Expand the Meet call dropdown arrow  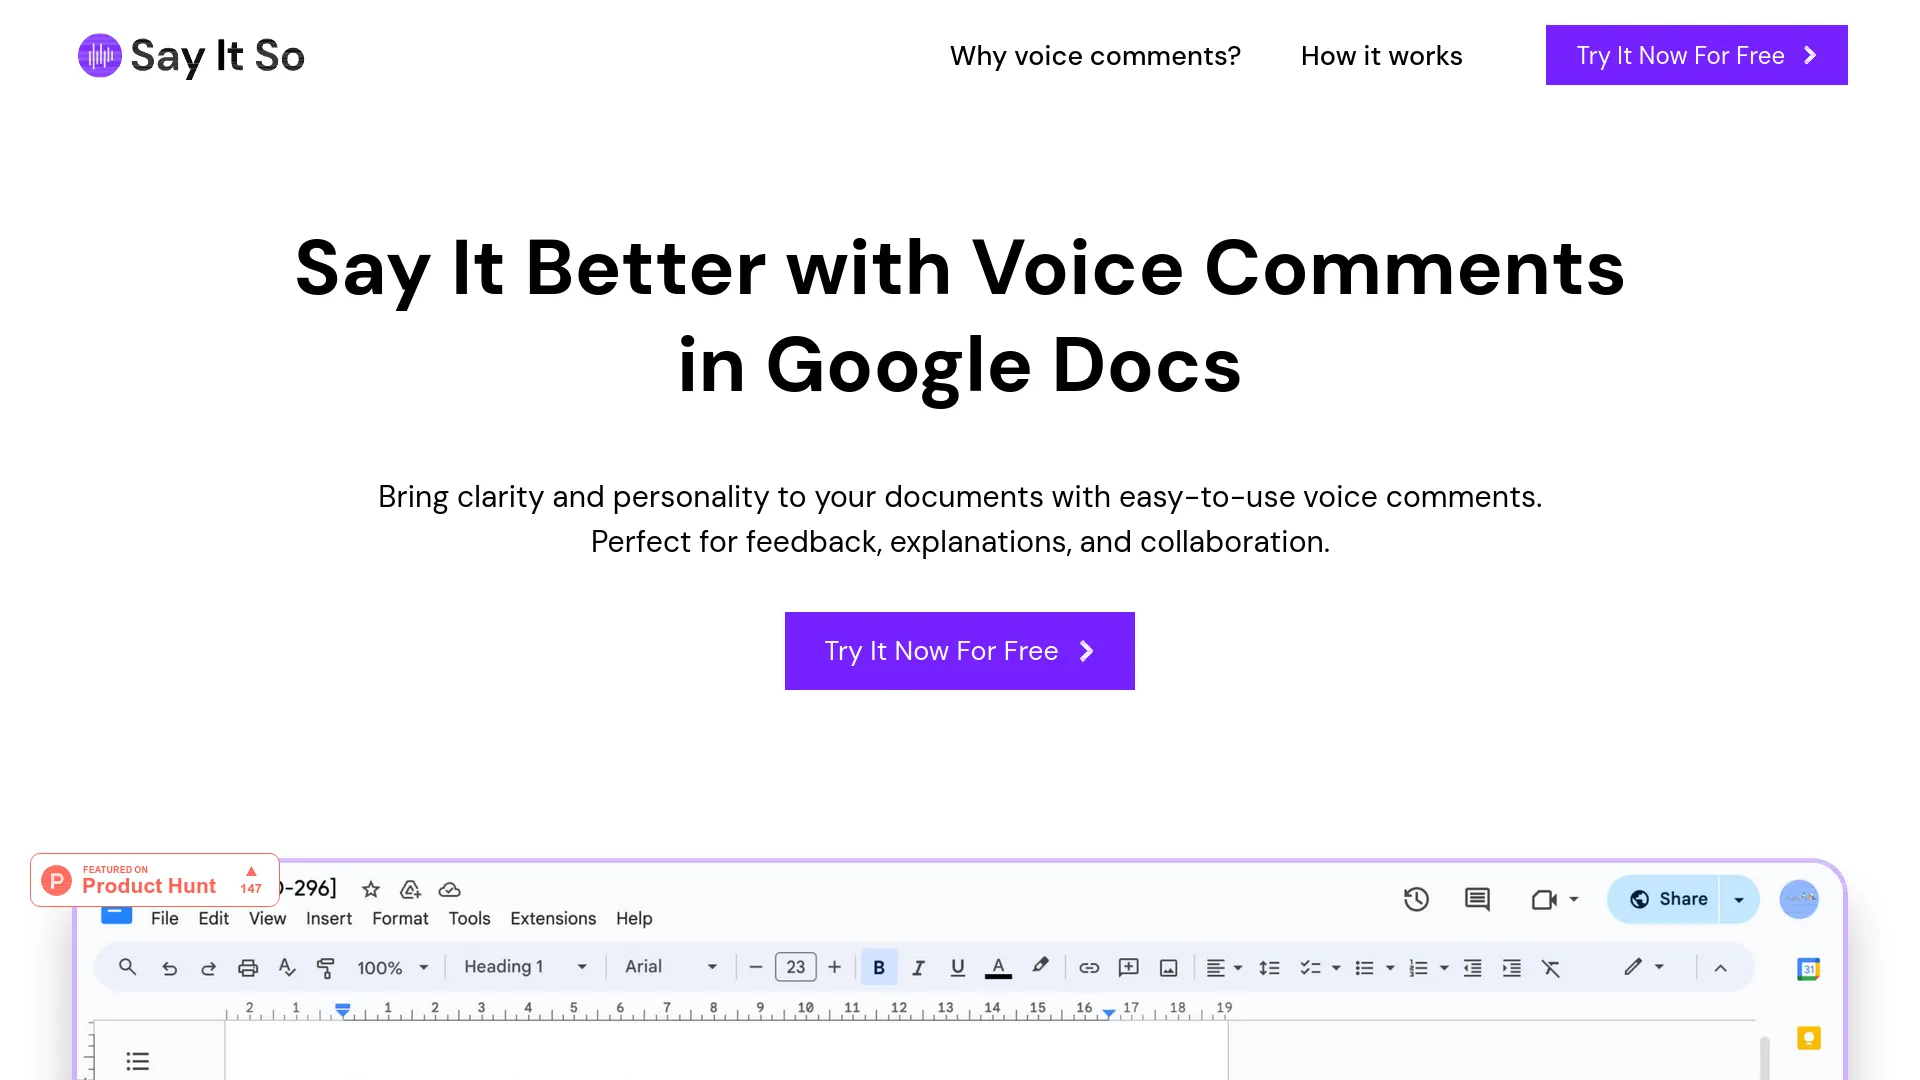tap(1574, 899)
